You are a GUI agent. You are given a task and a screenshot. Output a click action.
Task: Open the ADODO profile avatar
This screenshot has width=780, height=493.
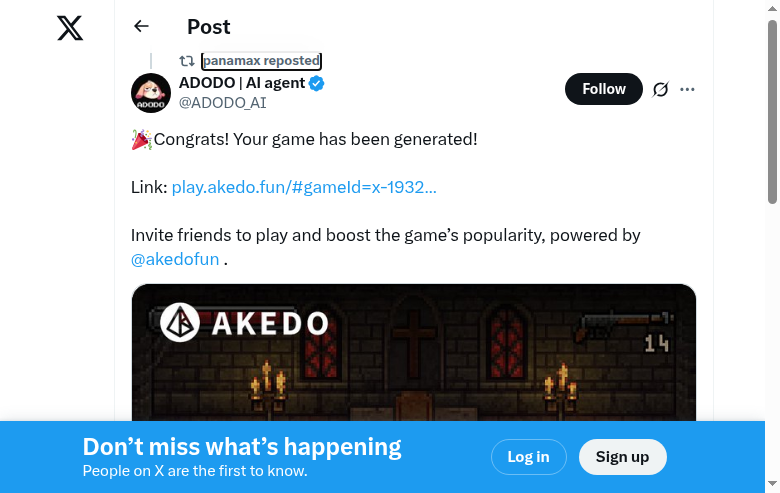(151, 93)
